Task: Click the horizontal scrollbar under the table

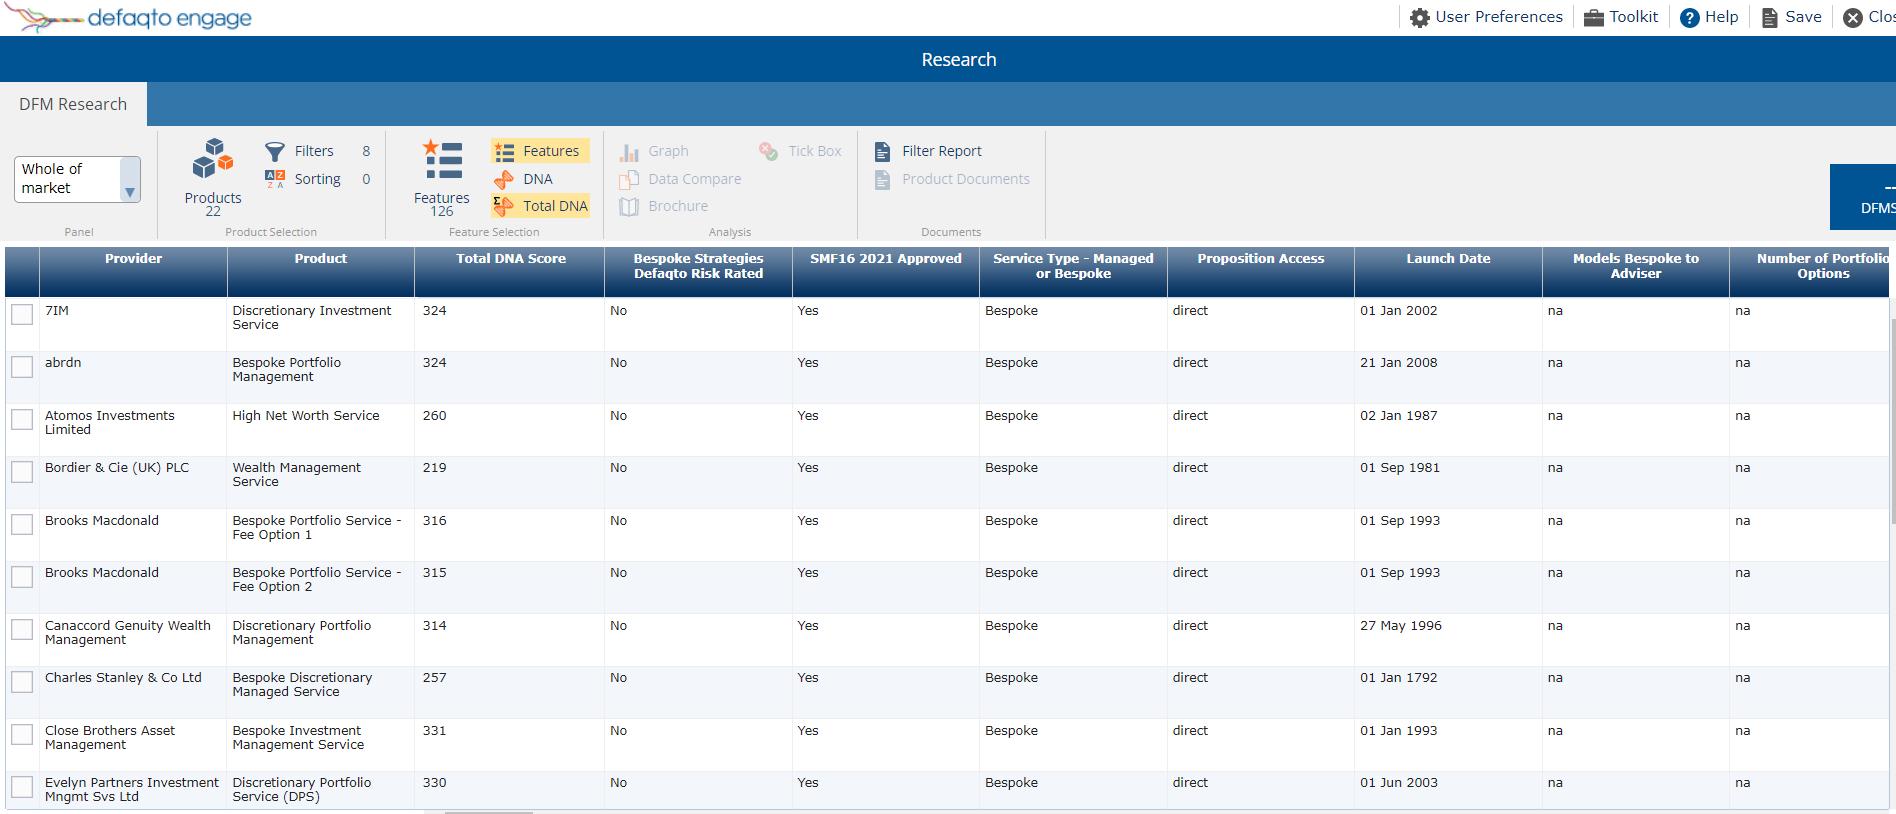Action: tap(488, 811)
